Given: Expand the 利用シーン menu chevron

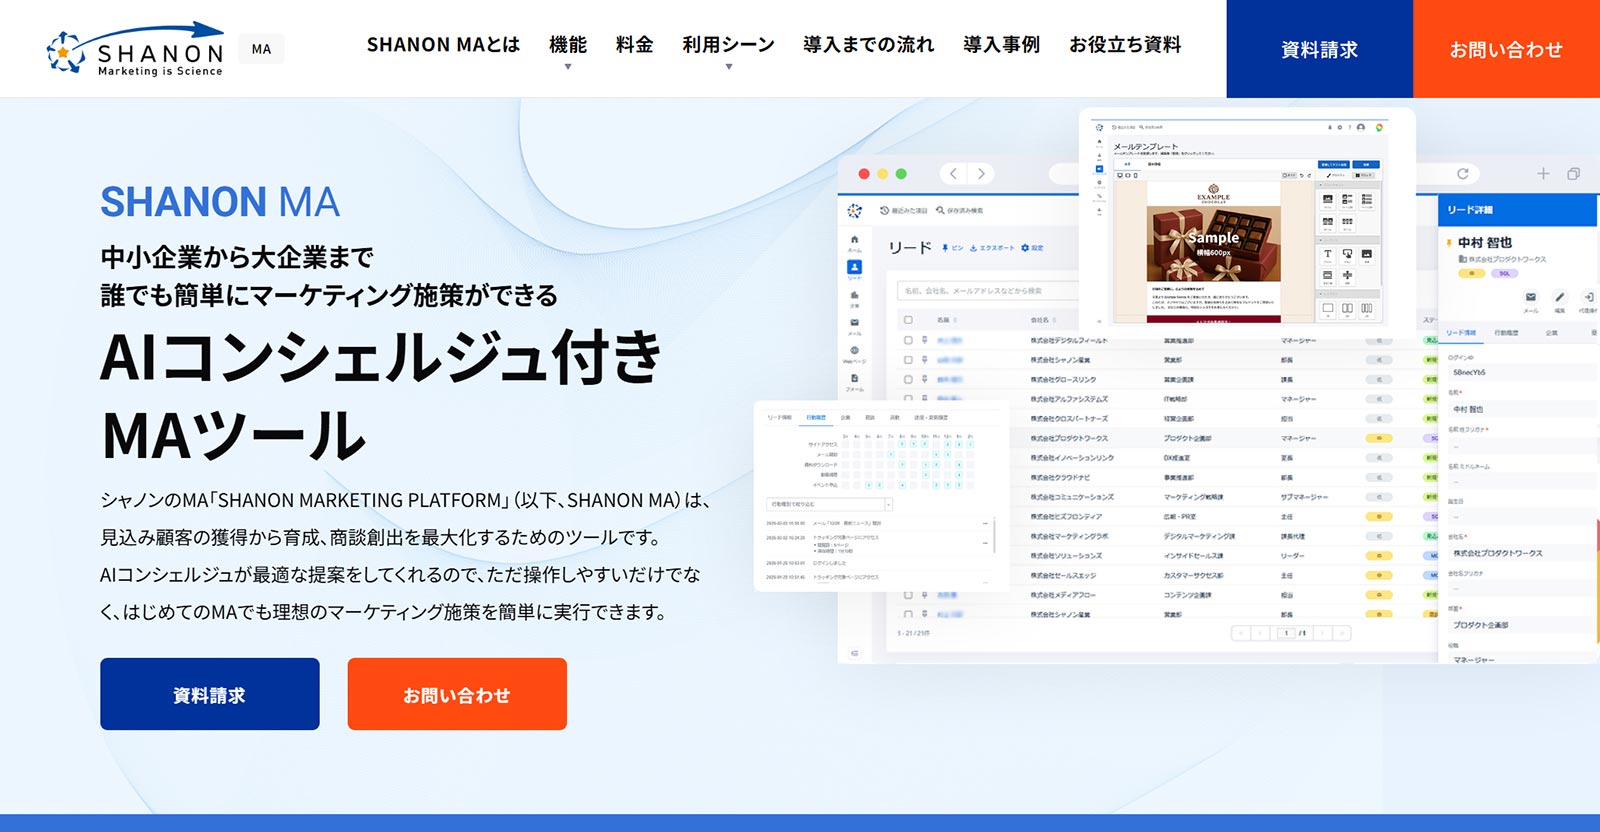Looking at the screenshot, I should point(729,67).
